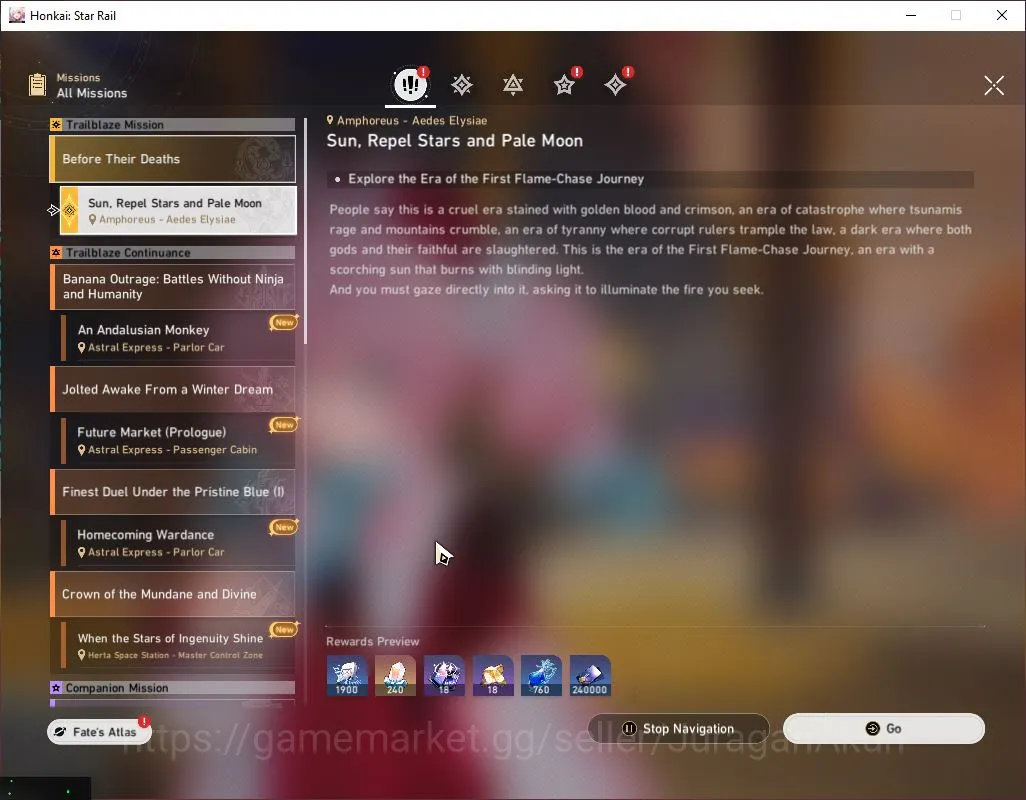Click Stop Navigation button
This screenshot has height=800, width=1026.
(x=678, y=728)
